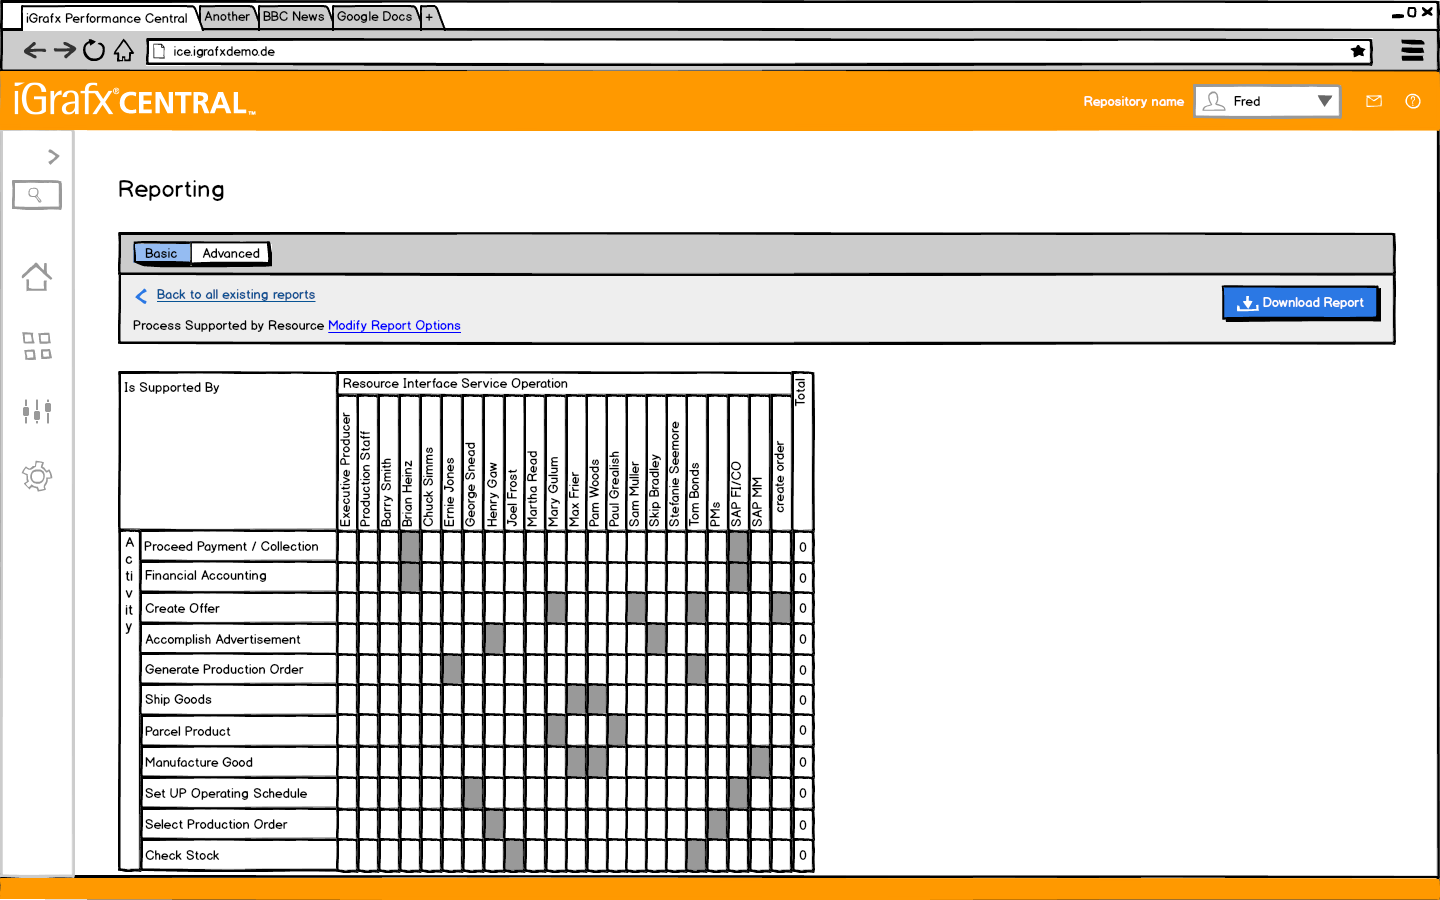Open the Fred user account dropdown
This screenshot has height=900, width=1440.
click(1267, 101)
